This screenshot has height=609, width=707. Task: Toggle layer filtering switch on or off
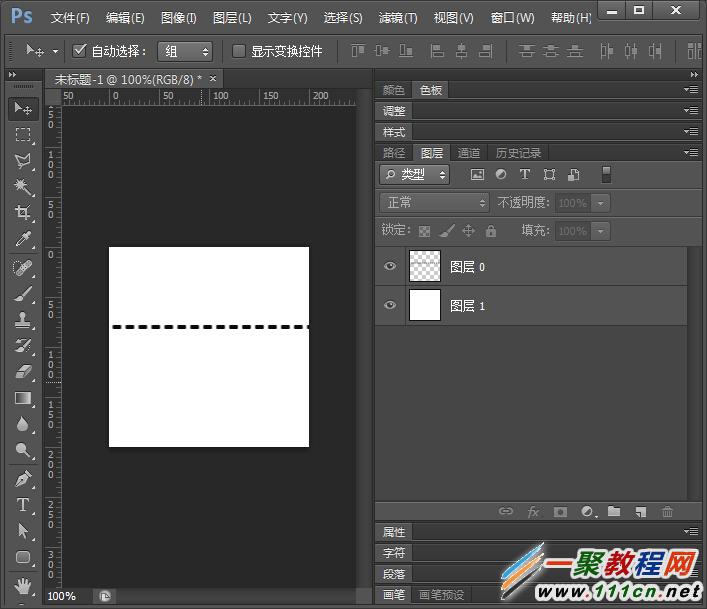[x=606, y=174]
